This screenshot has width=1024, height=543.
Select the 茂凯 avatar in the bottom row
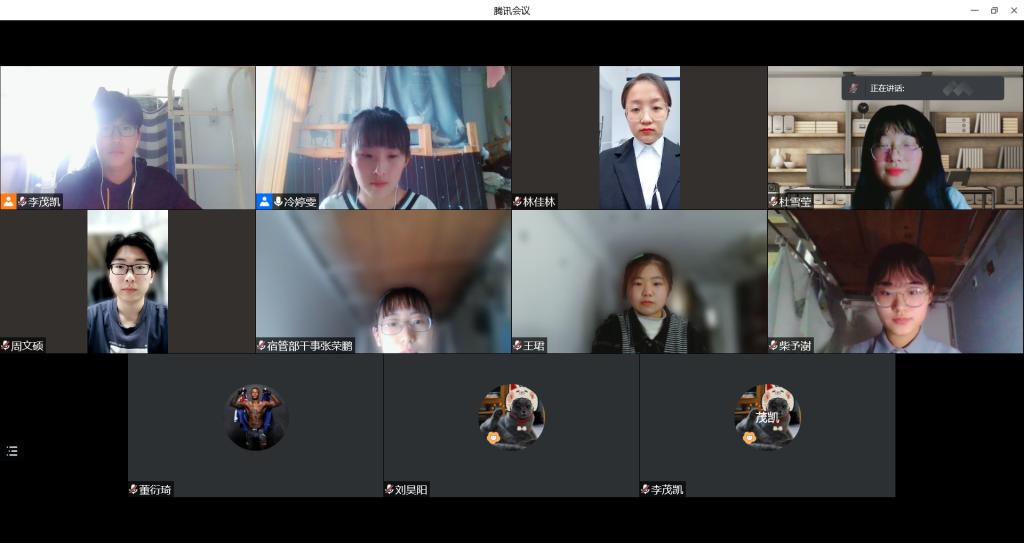[767, 417]
